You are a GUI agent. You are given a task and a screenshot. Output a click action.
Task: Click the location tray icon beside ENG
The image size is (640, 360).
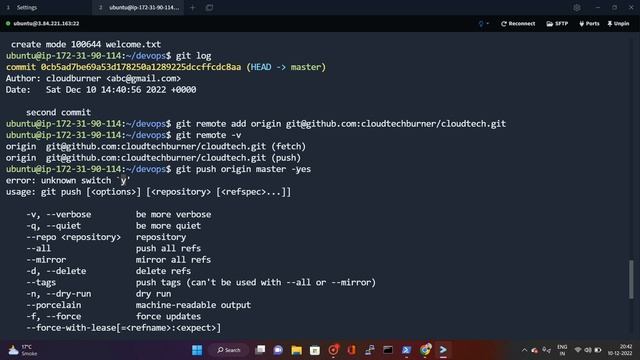point(547,350)
